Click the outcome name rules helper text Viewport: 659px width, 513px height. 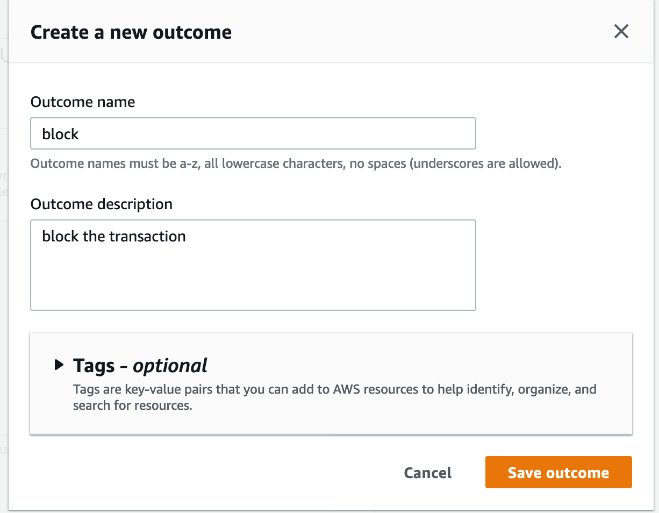click(295, 163)
